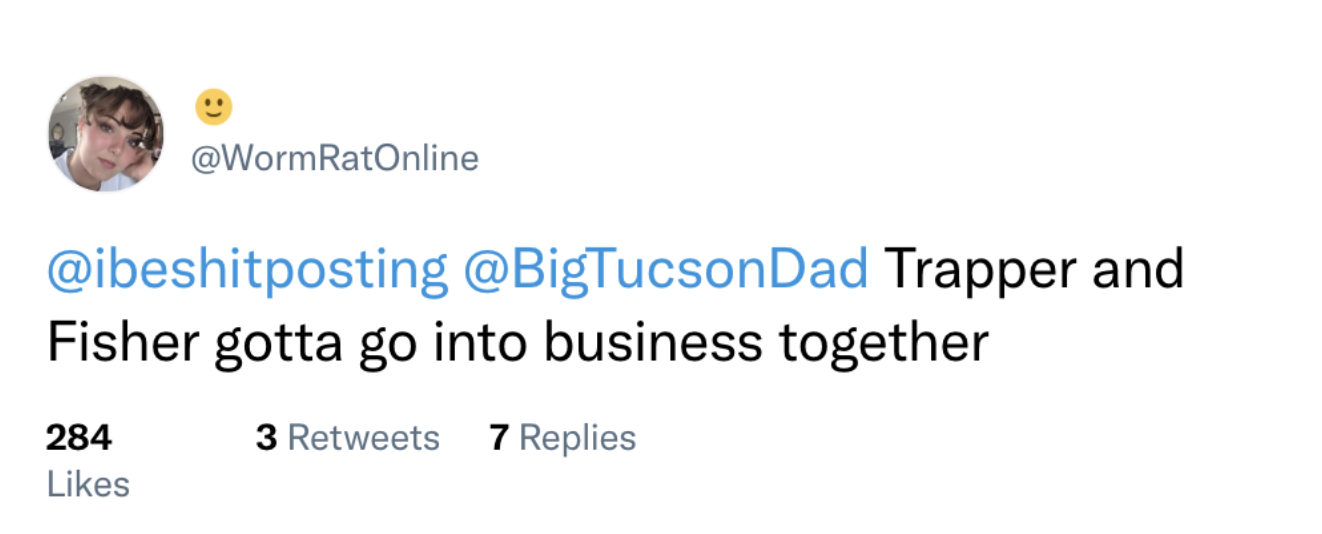The width and height of the screenshot is (1322, 534).
Task: Click the Retweets word
Action: point(363,438)
